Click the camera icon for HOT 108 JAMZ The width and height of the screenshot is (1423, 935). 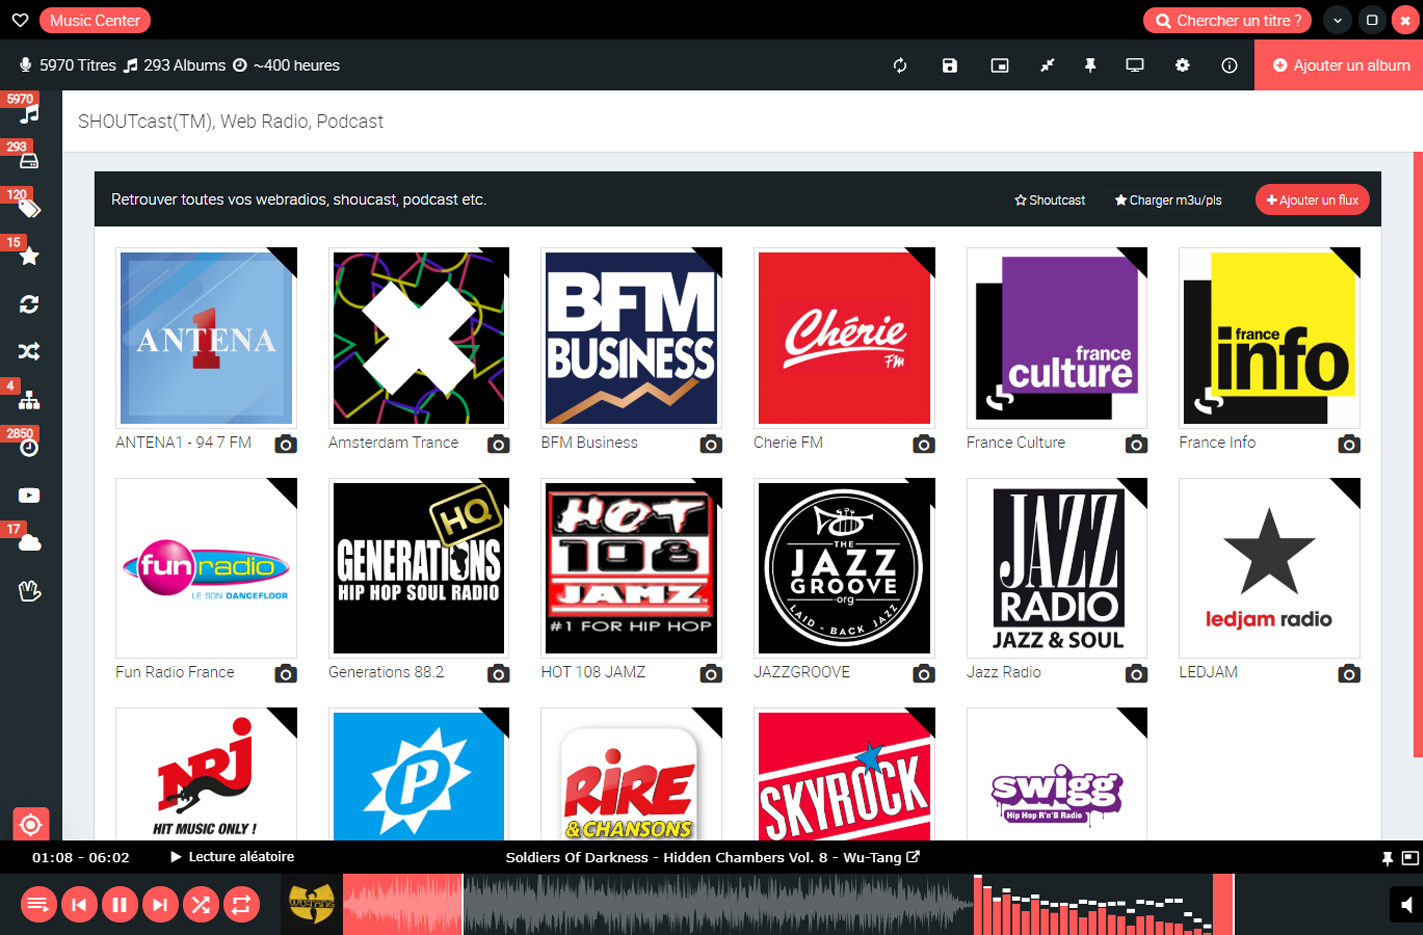click(x=711, y=674)
